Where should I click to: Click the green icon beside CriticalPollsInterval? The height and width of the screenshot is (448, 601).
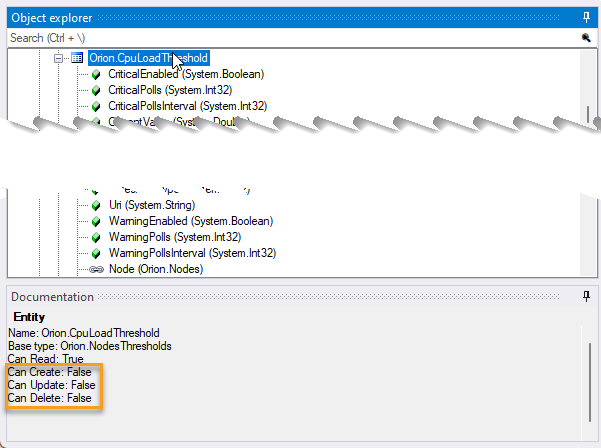coord(96,106)
